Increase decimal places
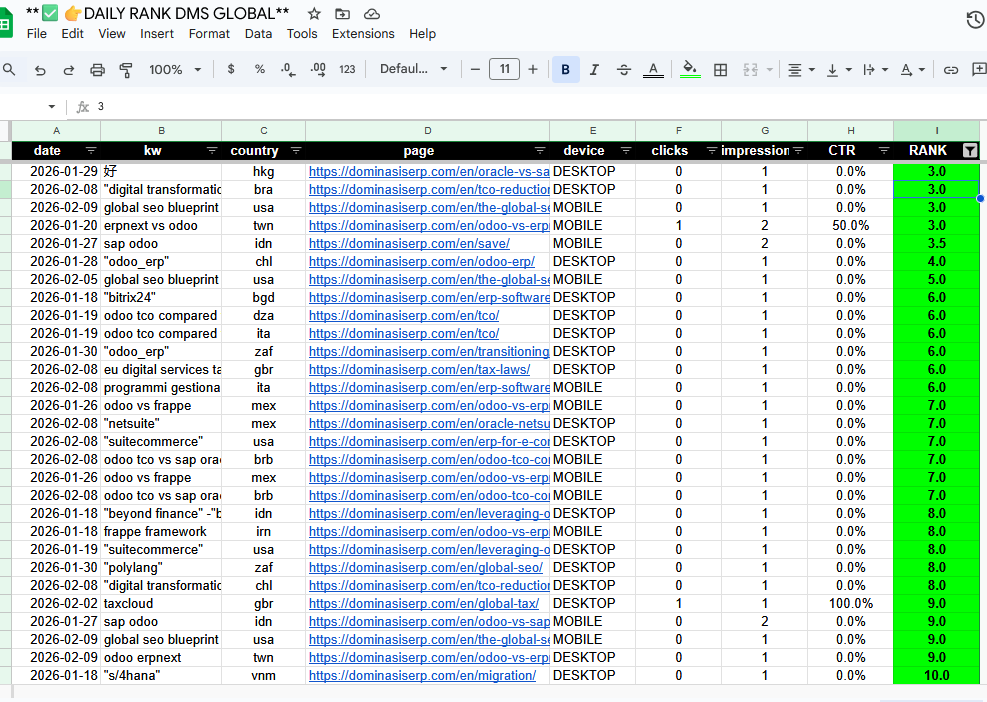 pyautogui.click(x=318, y=69)
